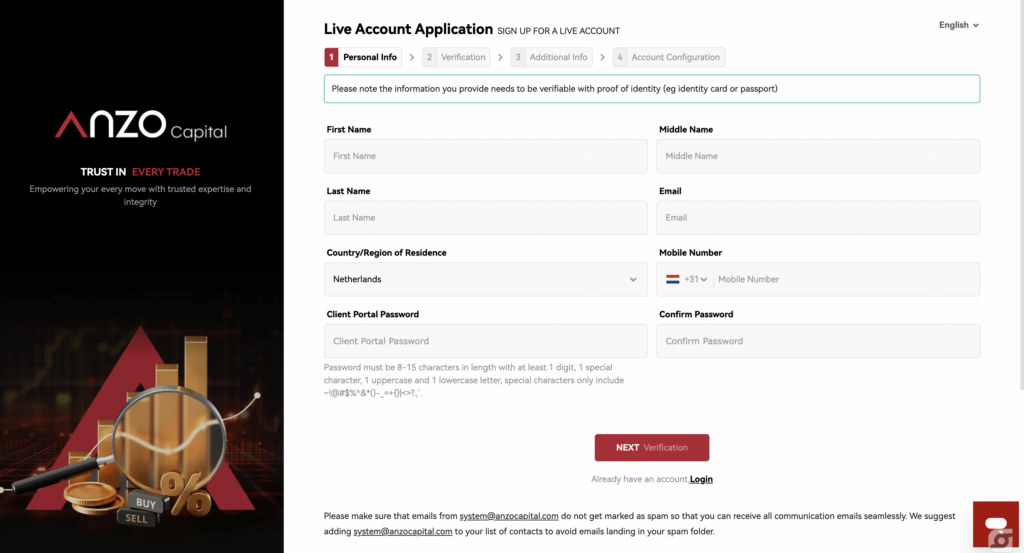The width and height of the screenshot is (1024, 553).
Task: Select the Last Name text box
Action: pyautogui.click(x=485, y=218)
